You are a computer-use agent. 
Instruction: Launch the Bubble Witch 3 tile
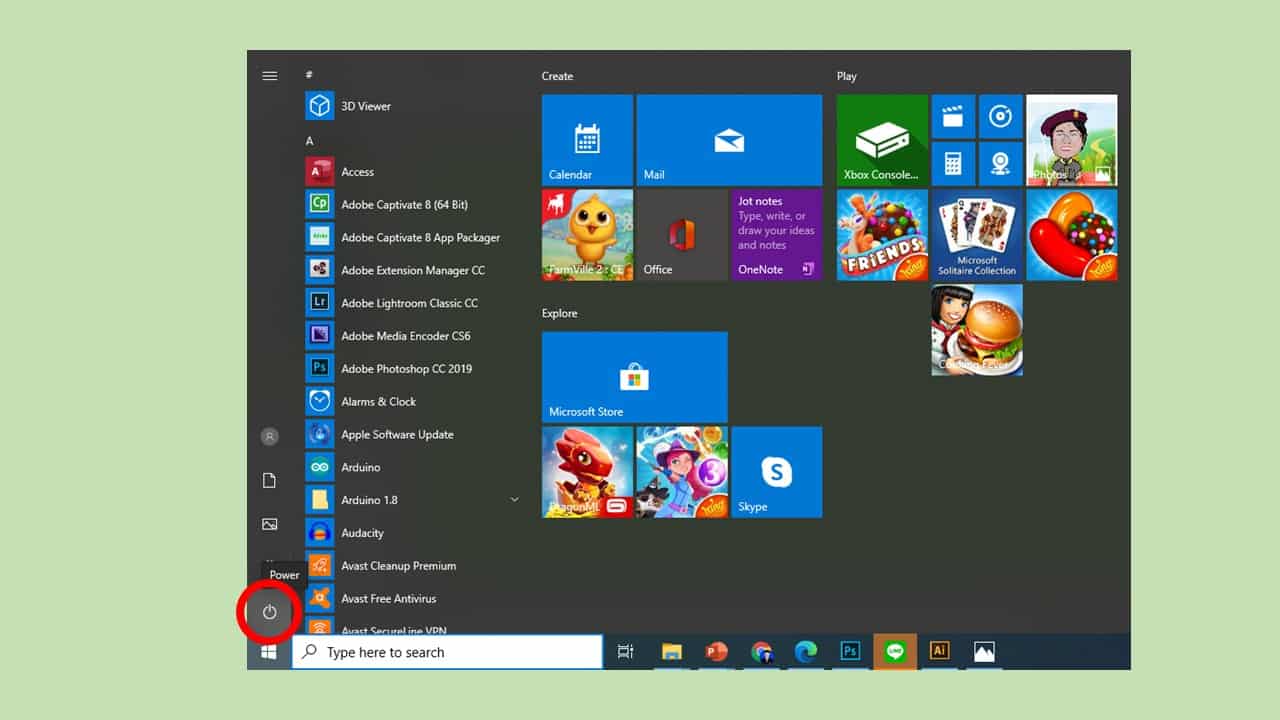(682, 472)
